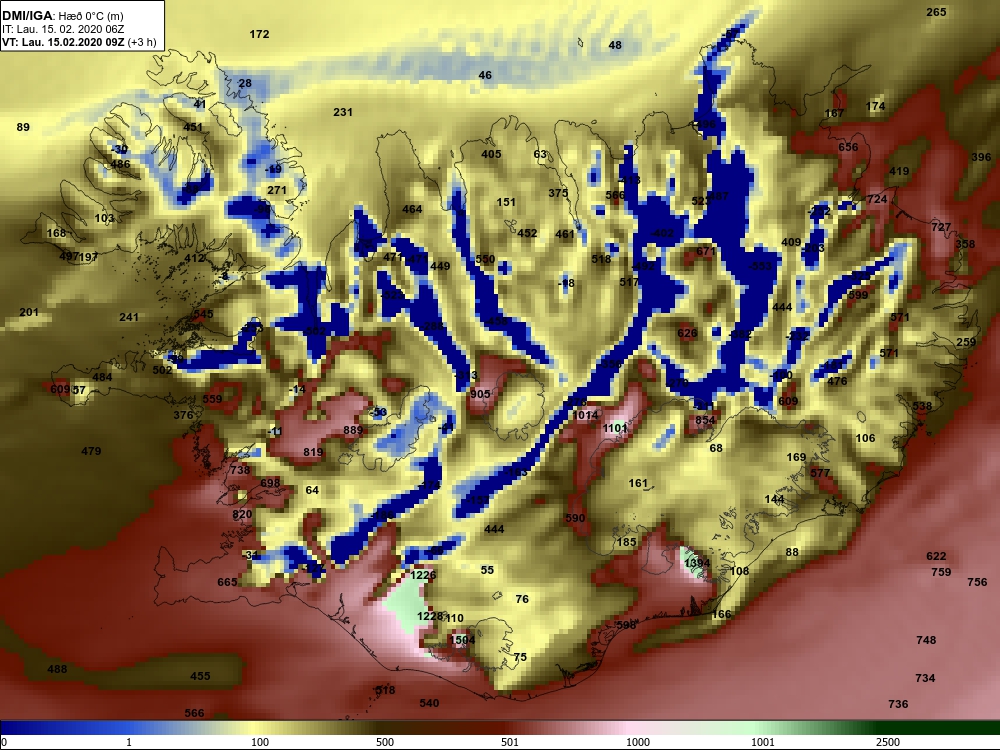1000x750 pixels.
Task: Select the value 201 over the sea
Action: pos(29,312)
